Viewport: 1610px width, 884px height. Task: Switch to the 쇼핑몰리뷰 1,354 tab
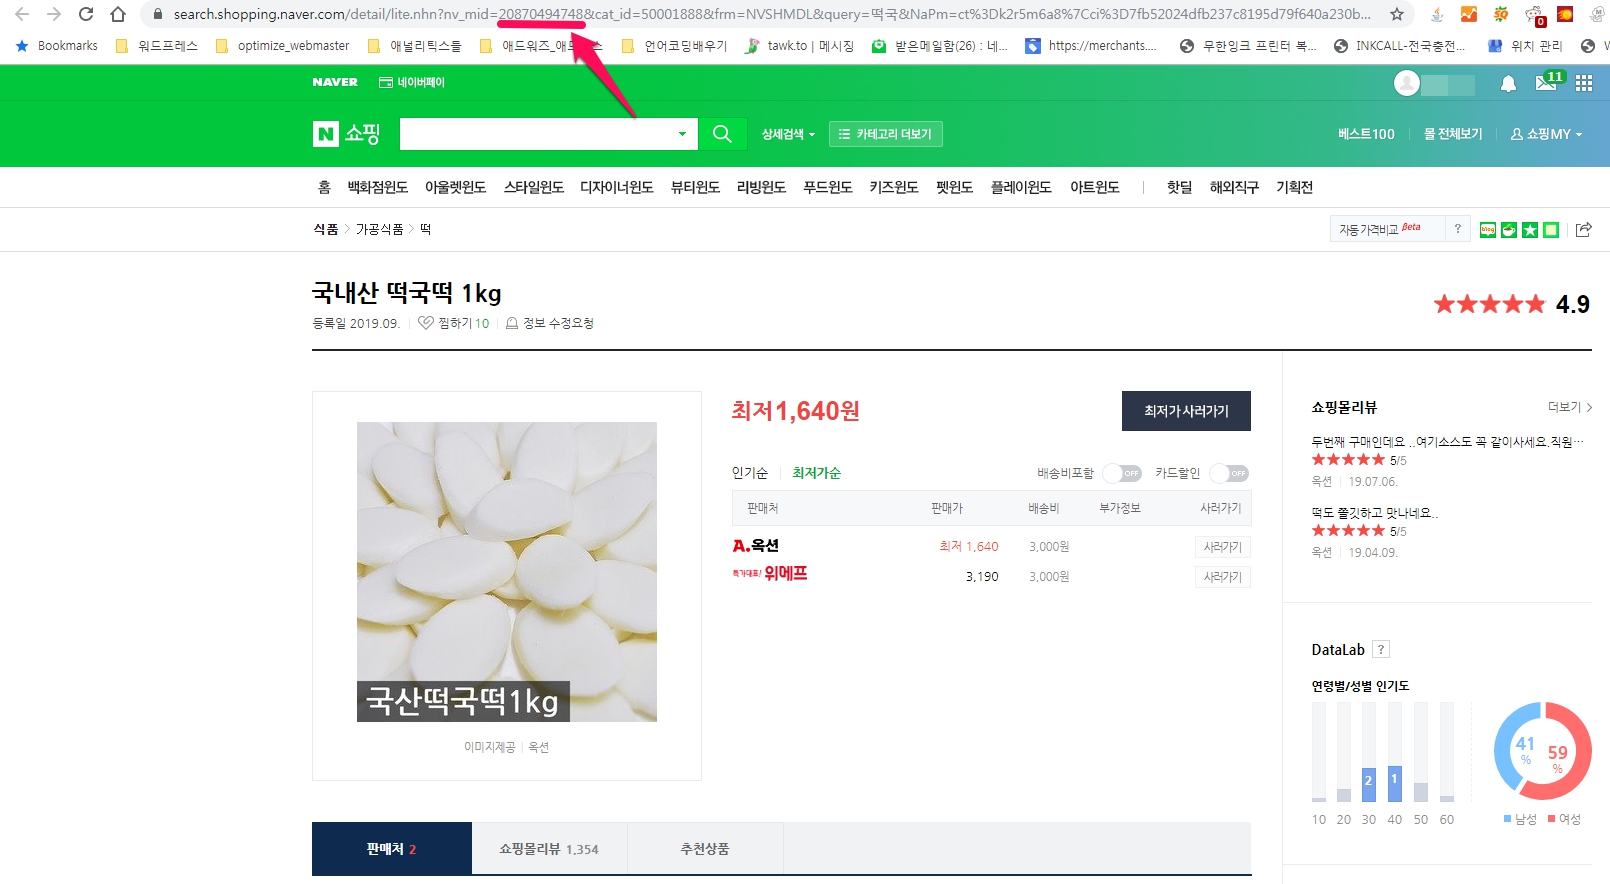coord(549,849)
